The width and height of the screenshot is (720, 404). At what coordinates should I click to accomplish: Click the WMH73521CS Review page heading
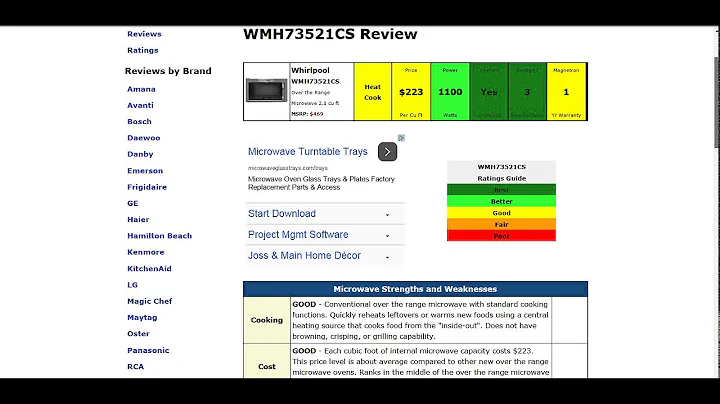click(330, 34)
